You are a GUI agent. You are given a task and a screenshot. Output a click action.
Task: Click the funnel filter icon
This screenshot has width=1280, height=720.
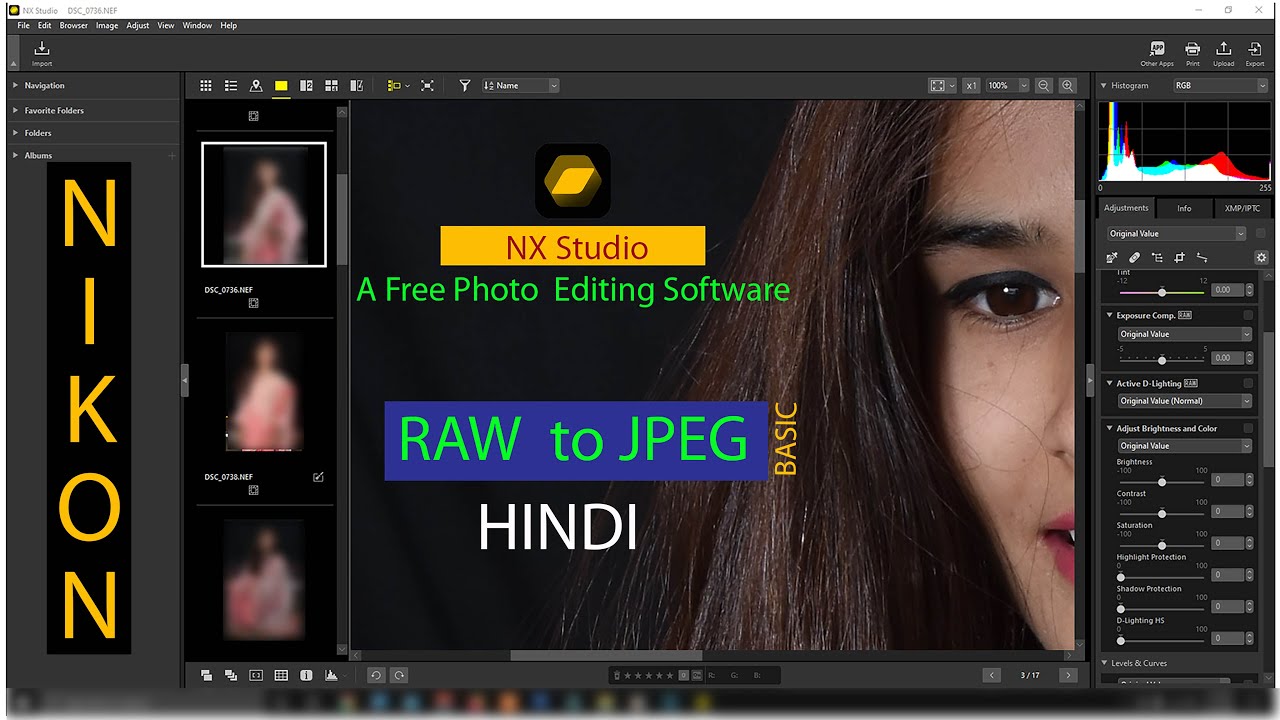[465, 86]
